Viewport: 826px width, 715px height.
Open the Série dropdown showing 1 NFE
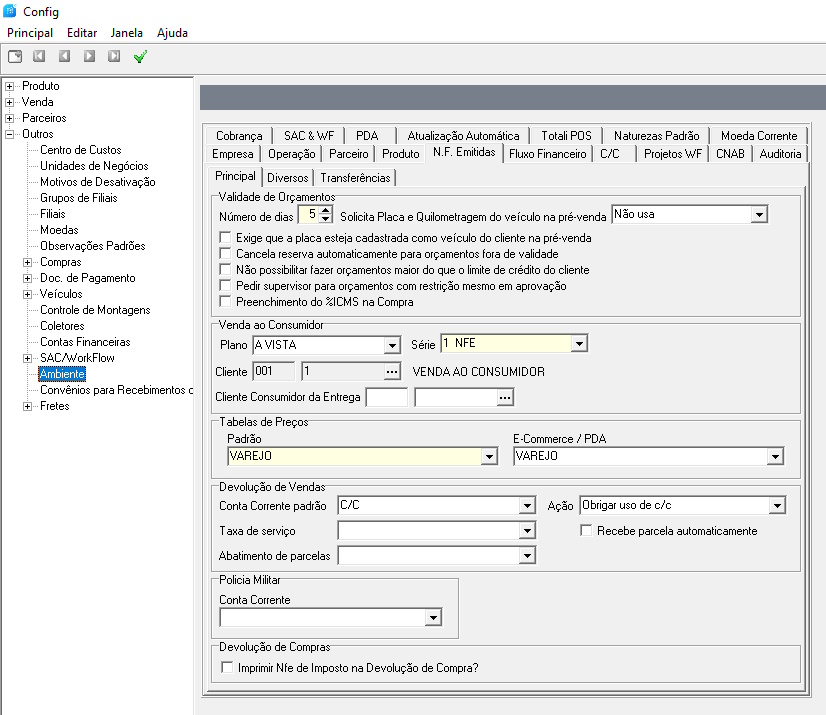578,344
